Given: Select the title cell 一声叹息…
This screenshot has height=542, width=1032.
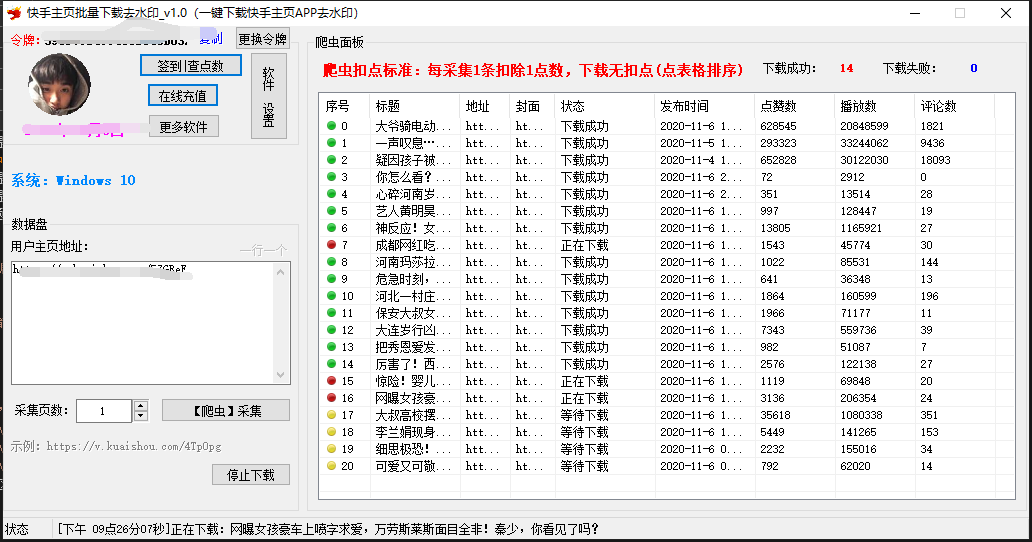Looking at the screenshot, I should [413, 143].
